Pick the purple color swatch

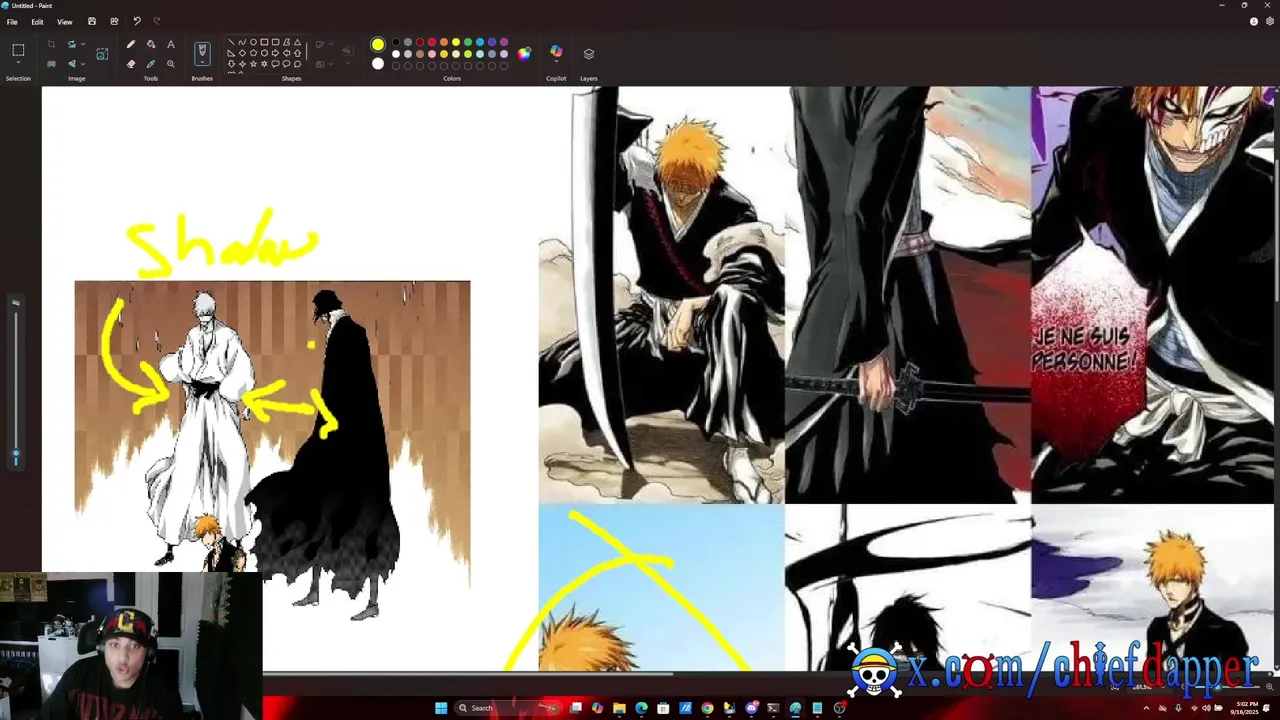click(x=504, y=42)
